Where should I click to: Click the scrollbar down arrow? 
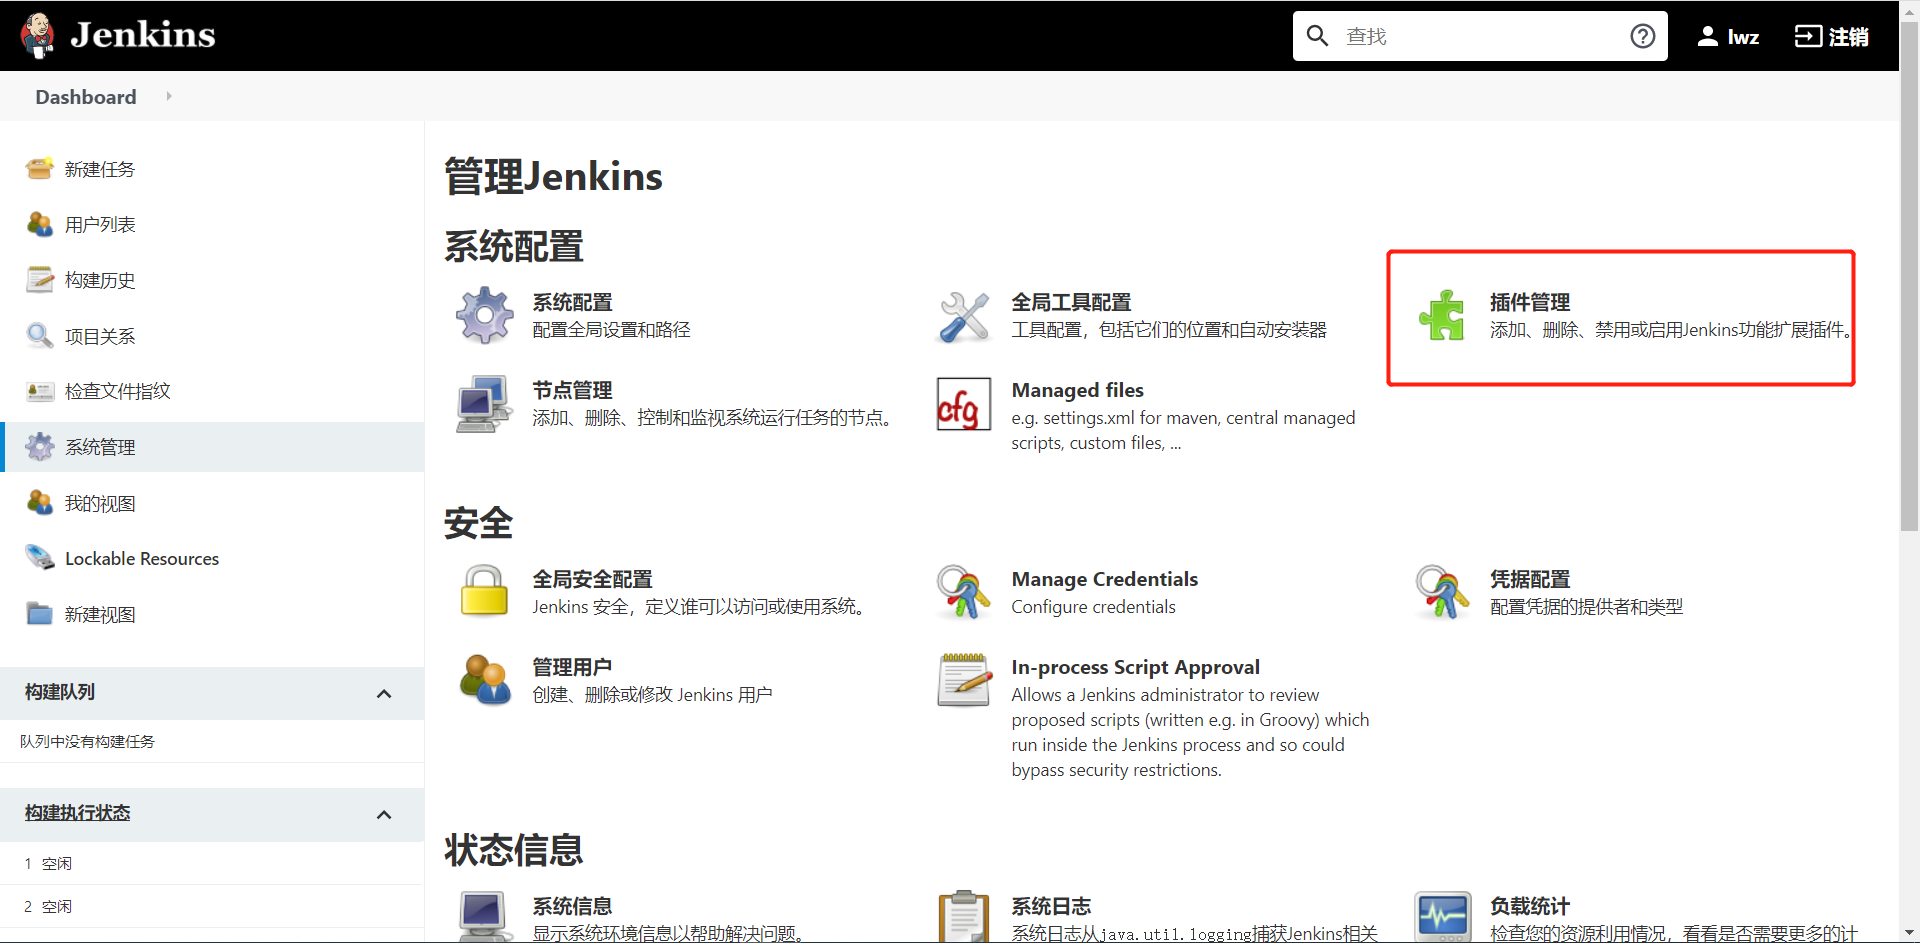pos(1909,933)
